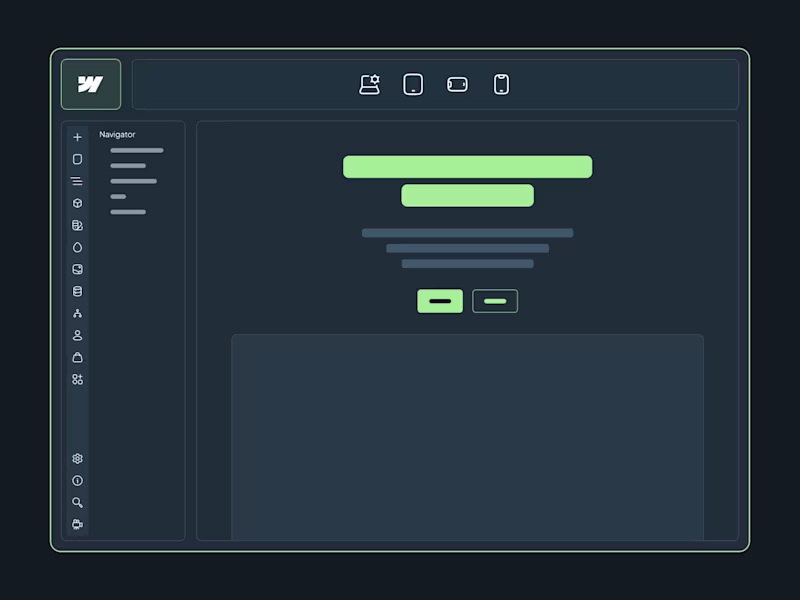Open CMS database icon
Screen dimensions: 800x600
(x=78, y=291)
